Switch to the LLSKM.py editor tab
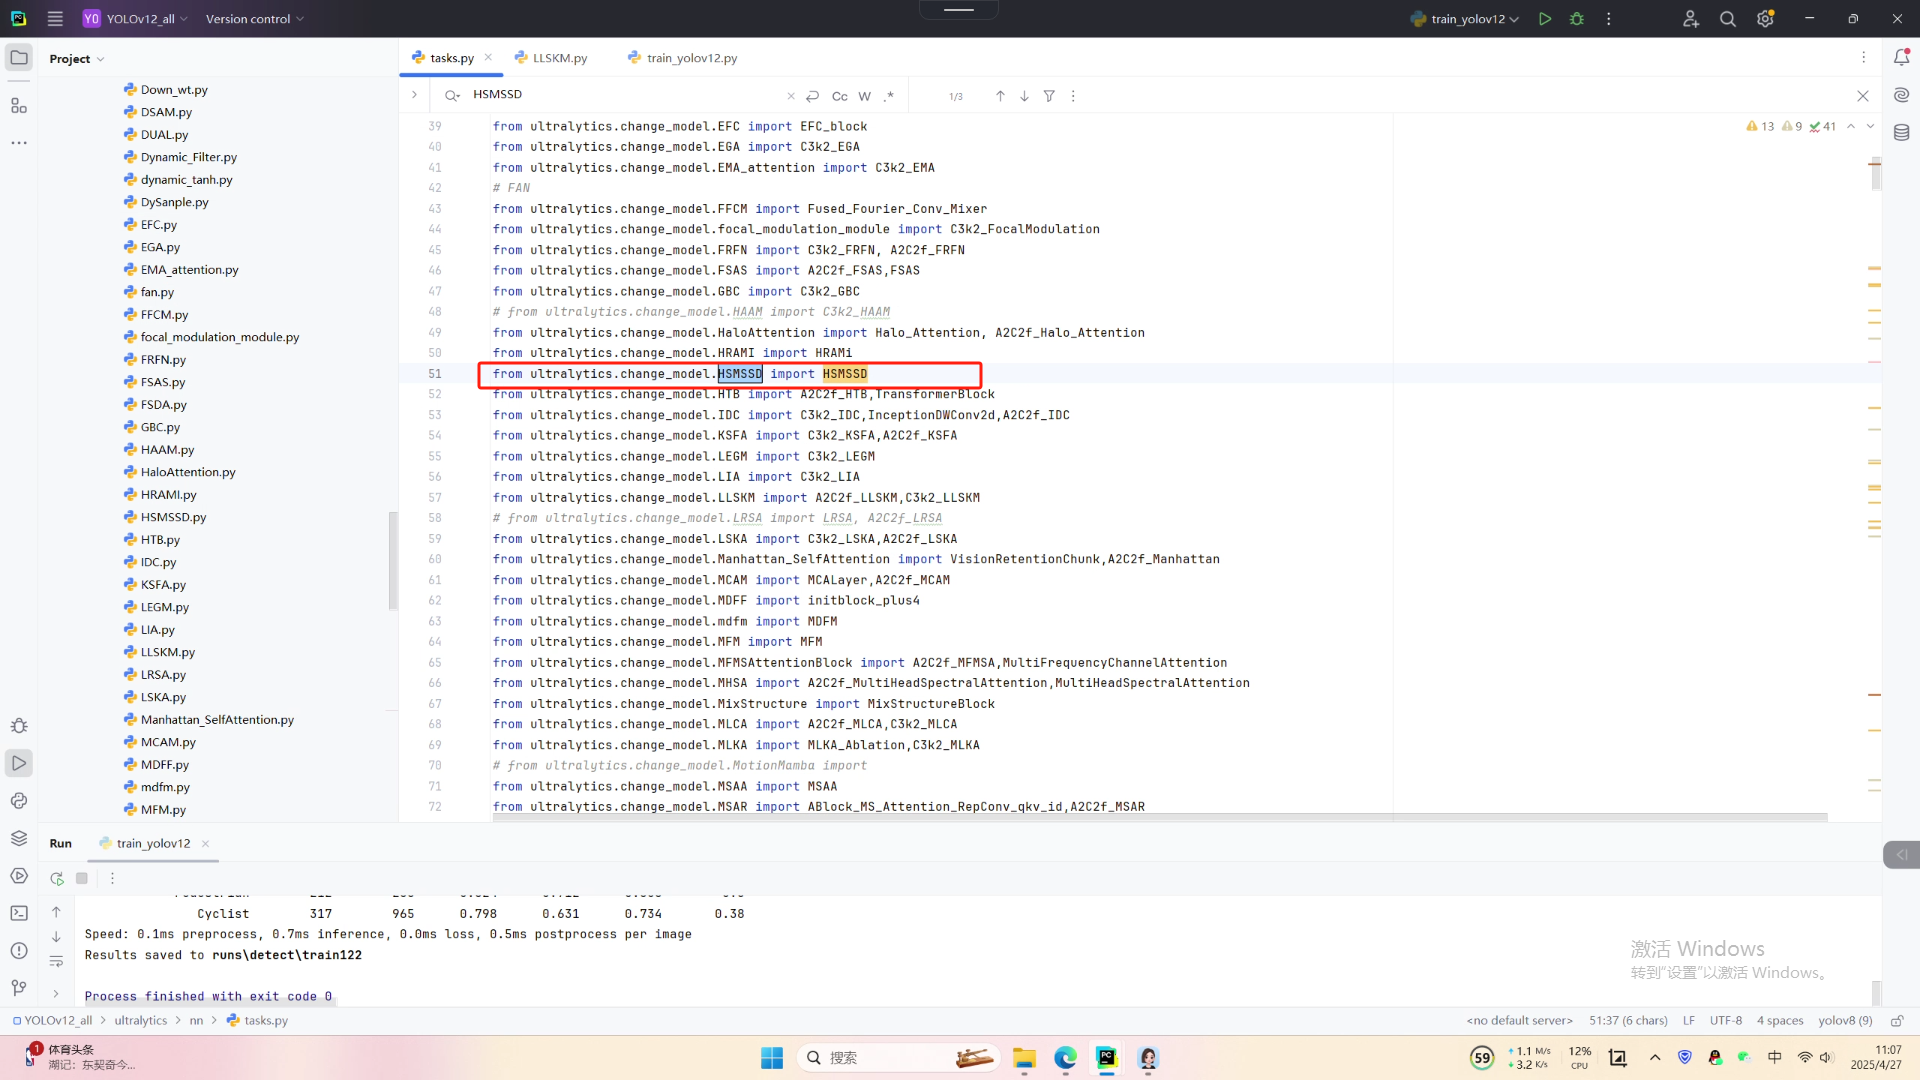The width and height of the screenshot is (1920, 1080). click(559, 58)
